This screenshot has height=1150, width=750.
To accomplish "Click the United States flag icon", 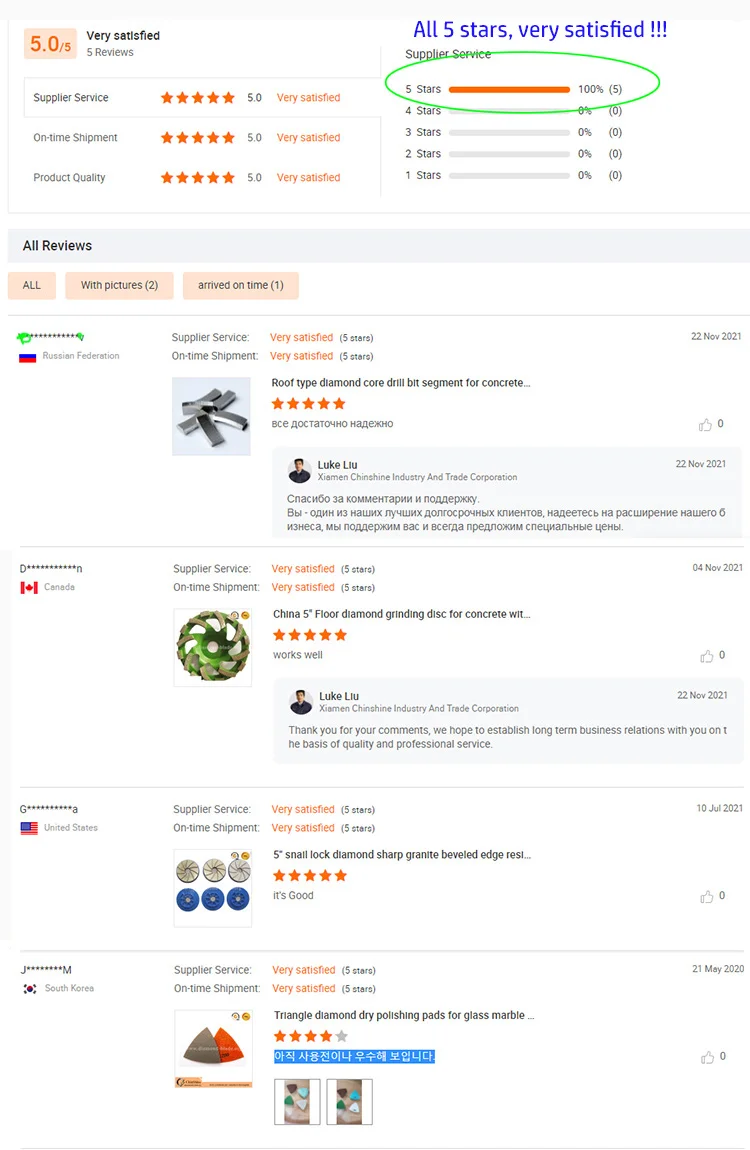I will [29, 829].
